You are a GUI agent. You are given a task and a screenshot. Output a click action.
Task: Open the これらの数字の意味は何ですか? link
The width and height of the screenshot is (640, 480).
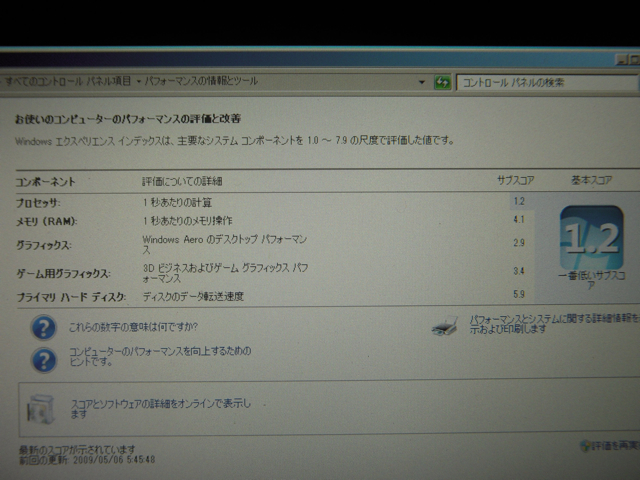click(x=132, y=327)
